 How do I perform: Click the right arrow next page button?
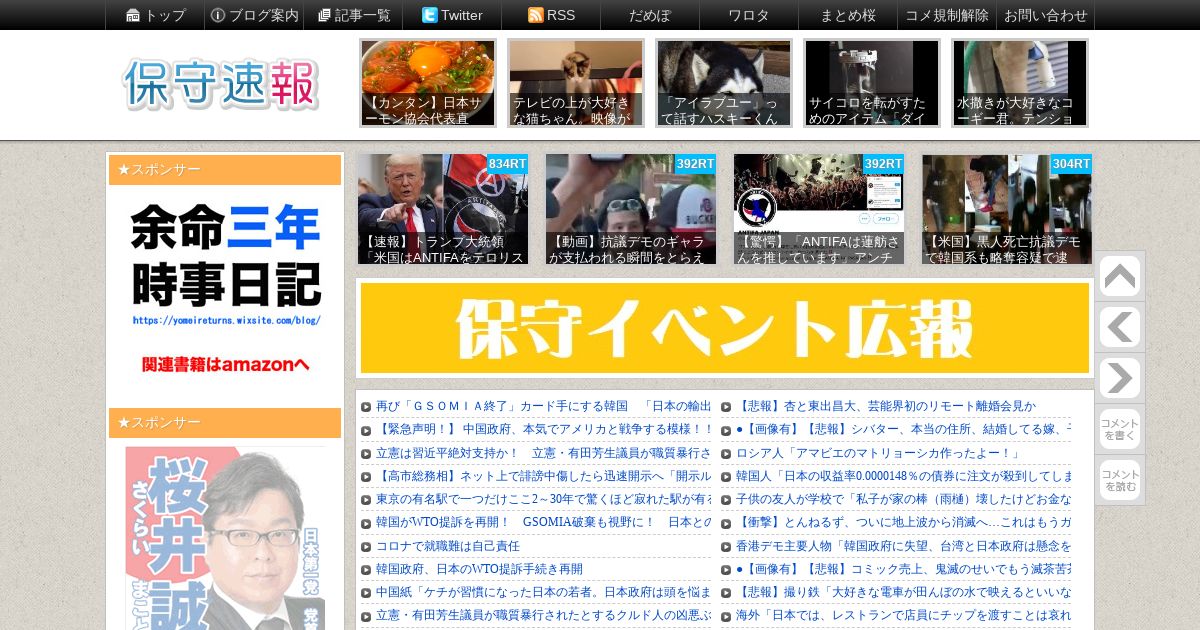coord(1119,378)
